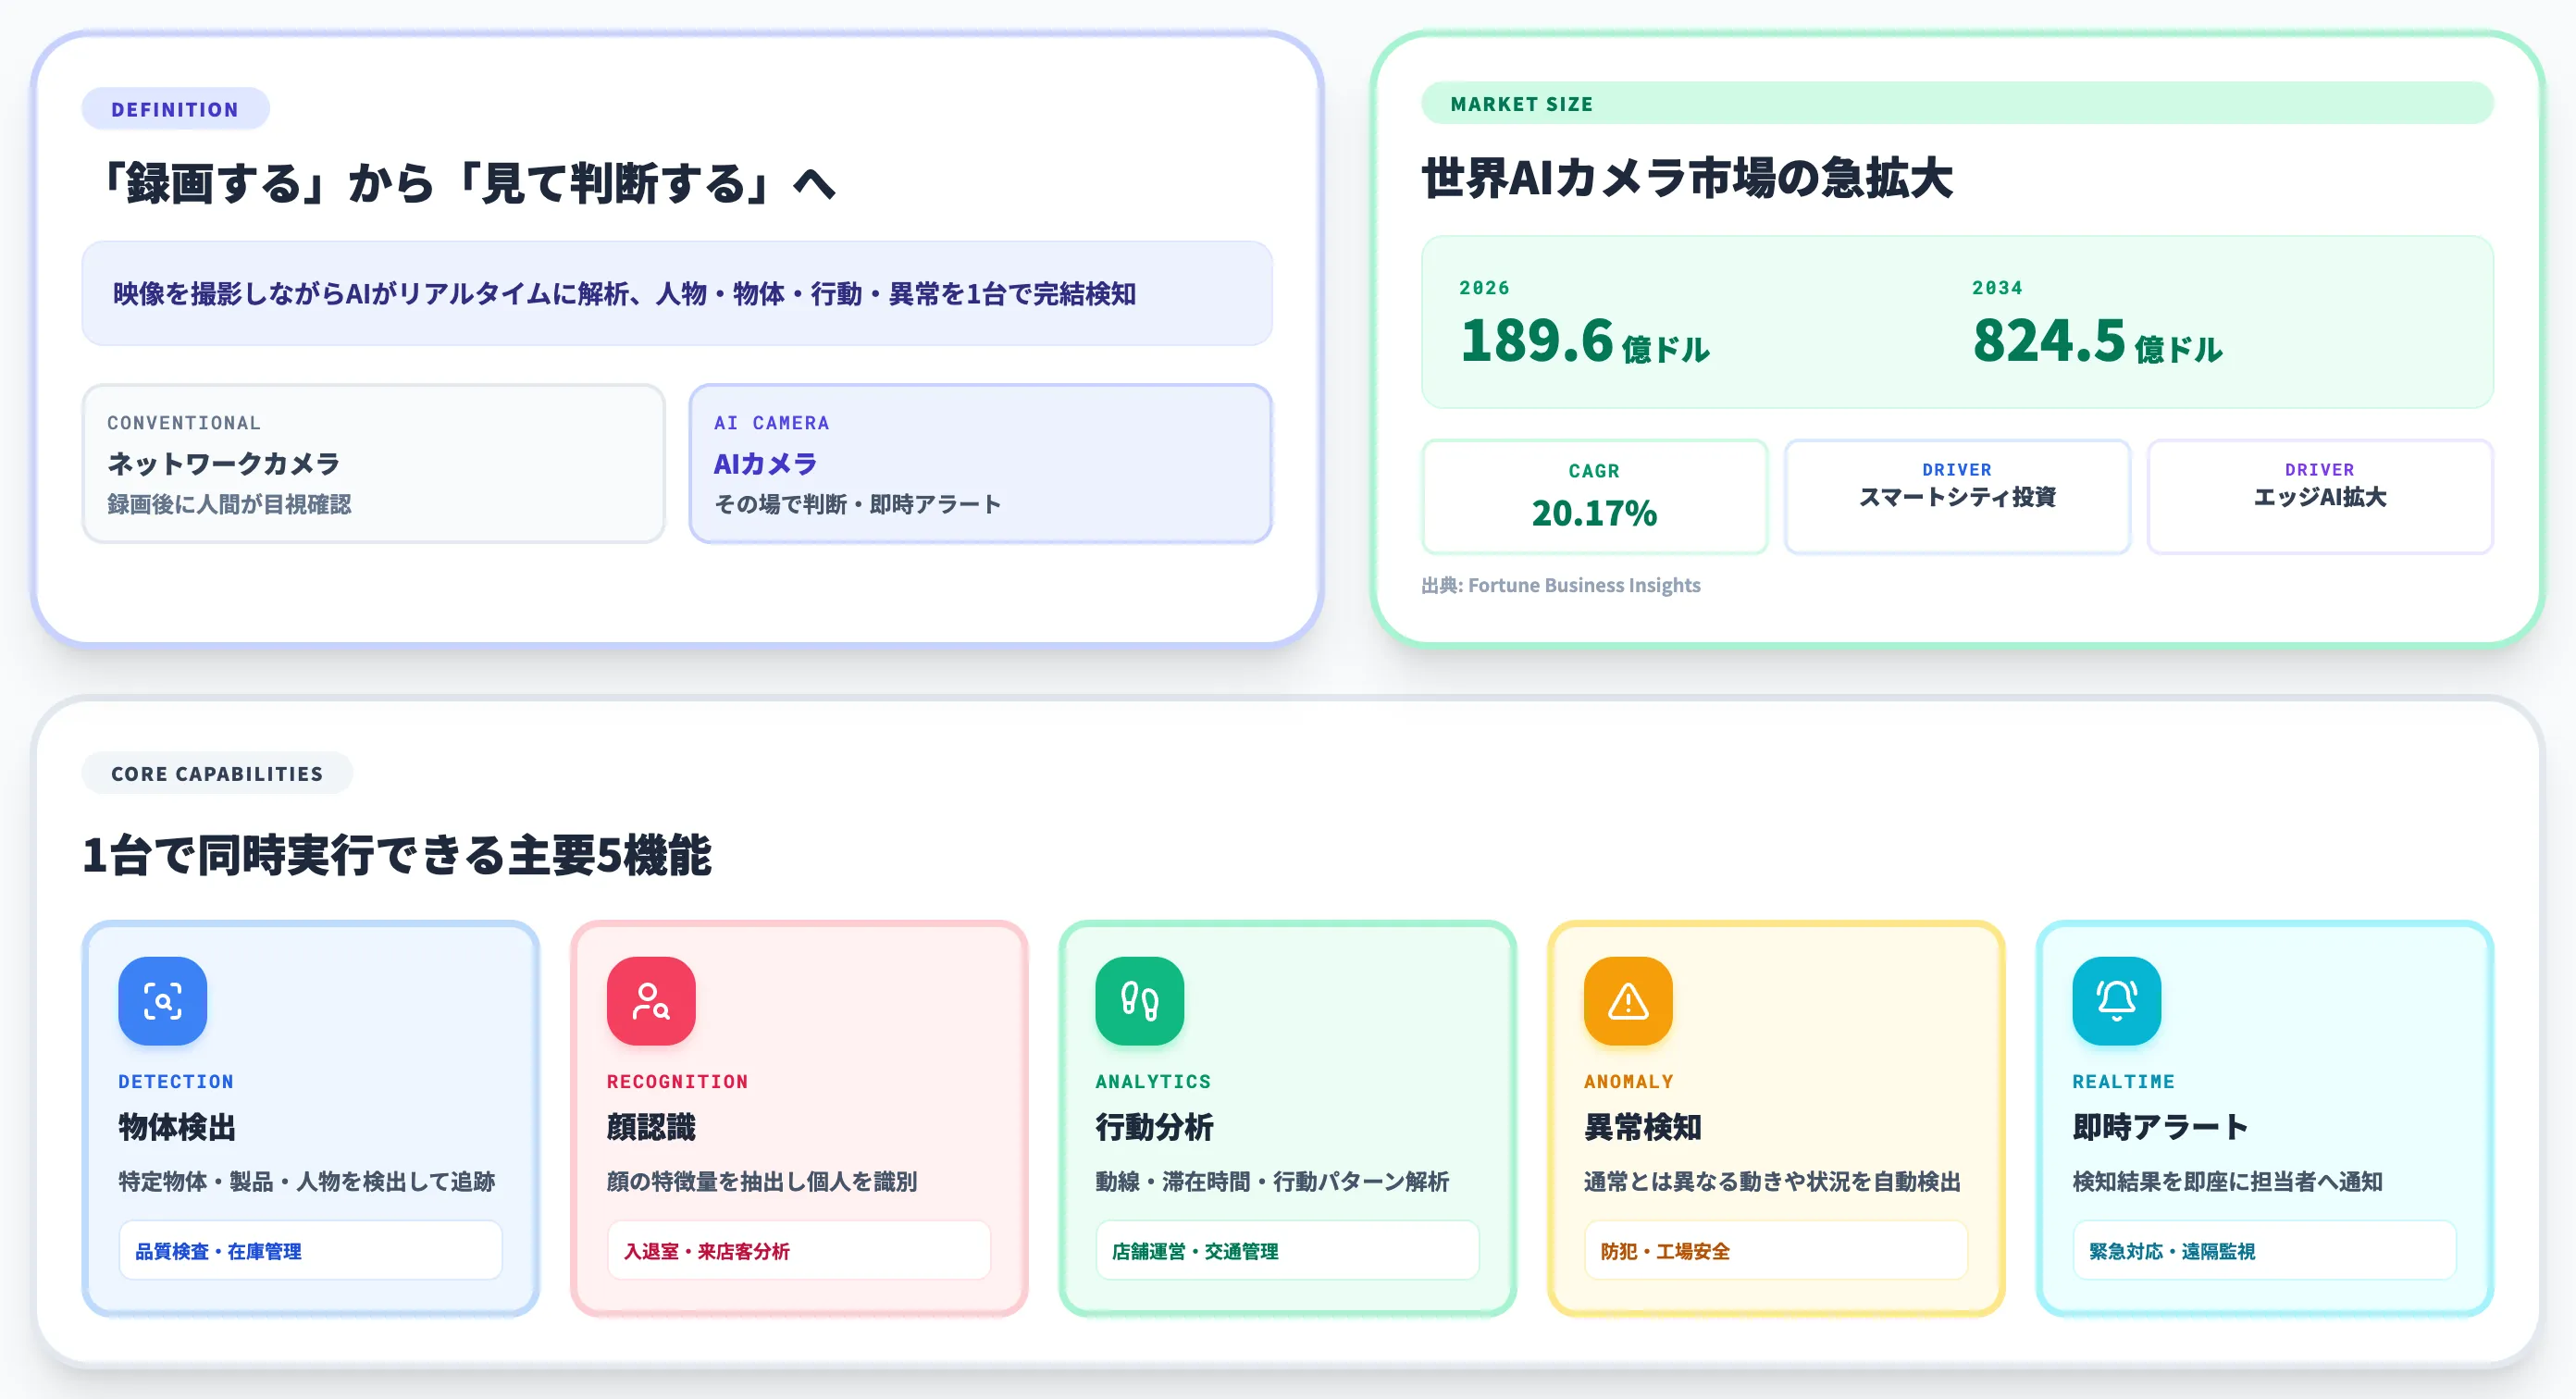2576x1399 pixels.
Task: Click the text その場で判断・即時アラート
Action: point(858,504)
